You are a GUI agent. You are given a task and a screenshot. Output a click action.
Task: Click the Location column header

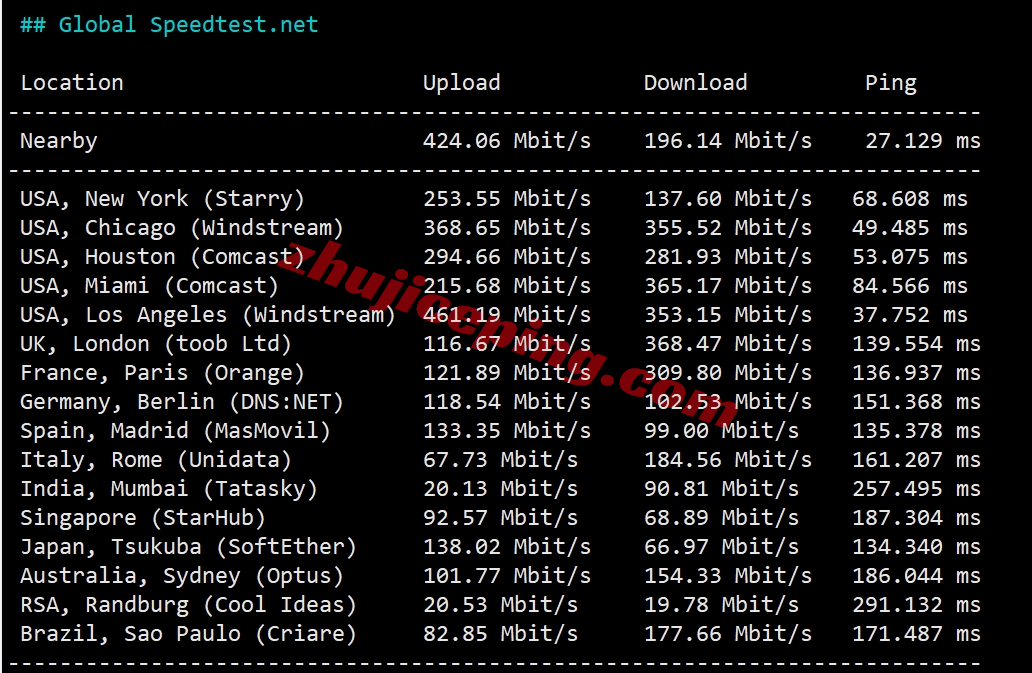tap(72, 83)
